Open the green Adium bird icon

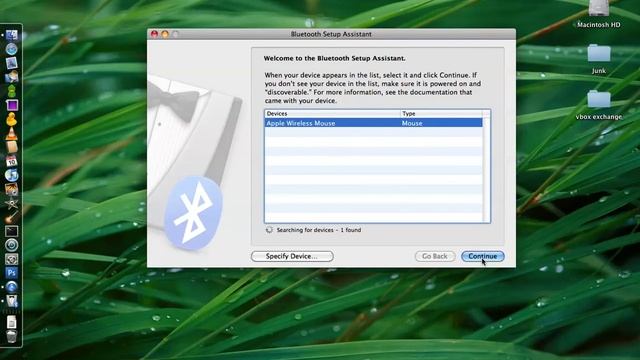pyautogui.click(x=11, y=91)
